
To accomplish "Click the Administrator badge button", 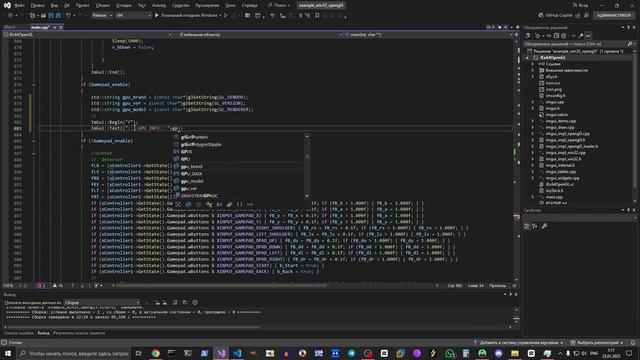I will pyautogui.click(x=614, y=16).
